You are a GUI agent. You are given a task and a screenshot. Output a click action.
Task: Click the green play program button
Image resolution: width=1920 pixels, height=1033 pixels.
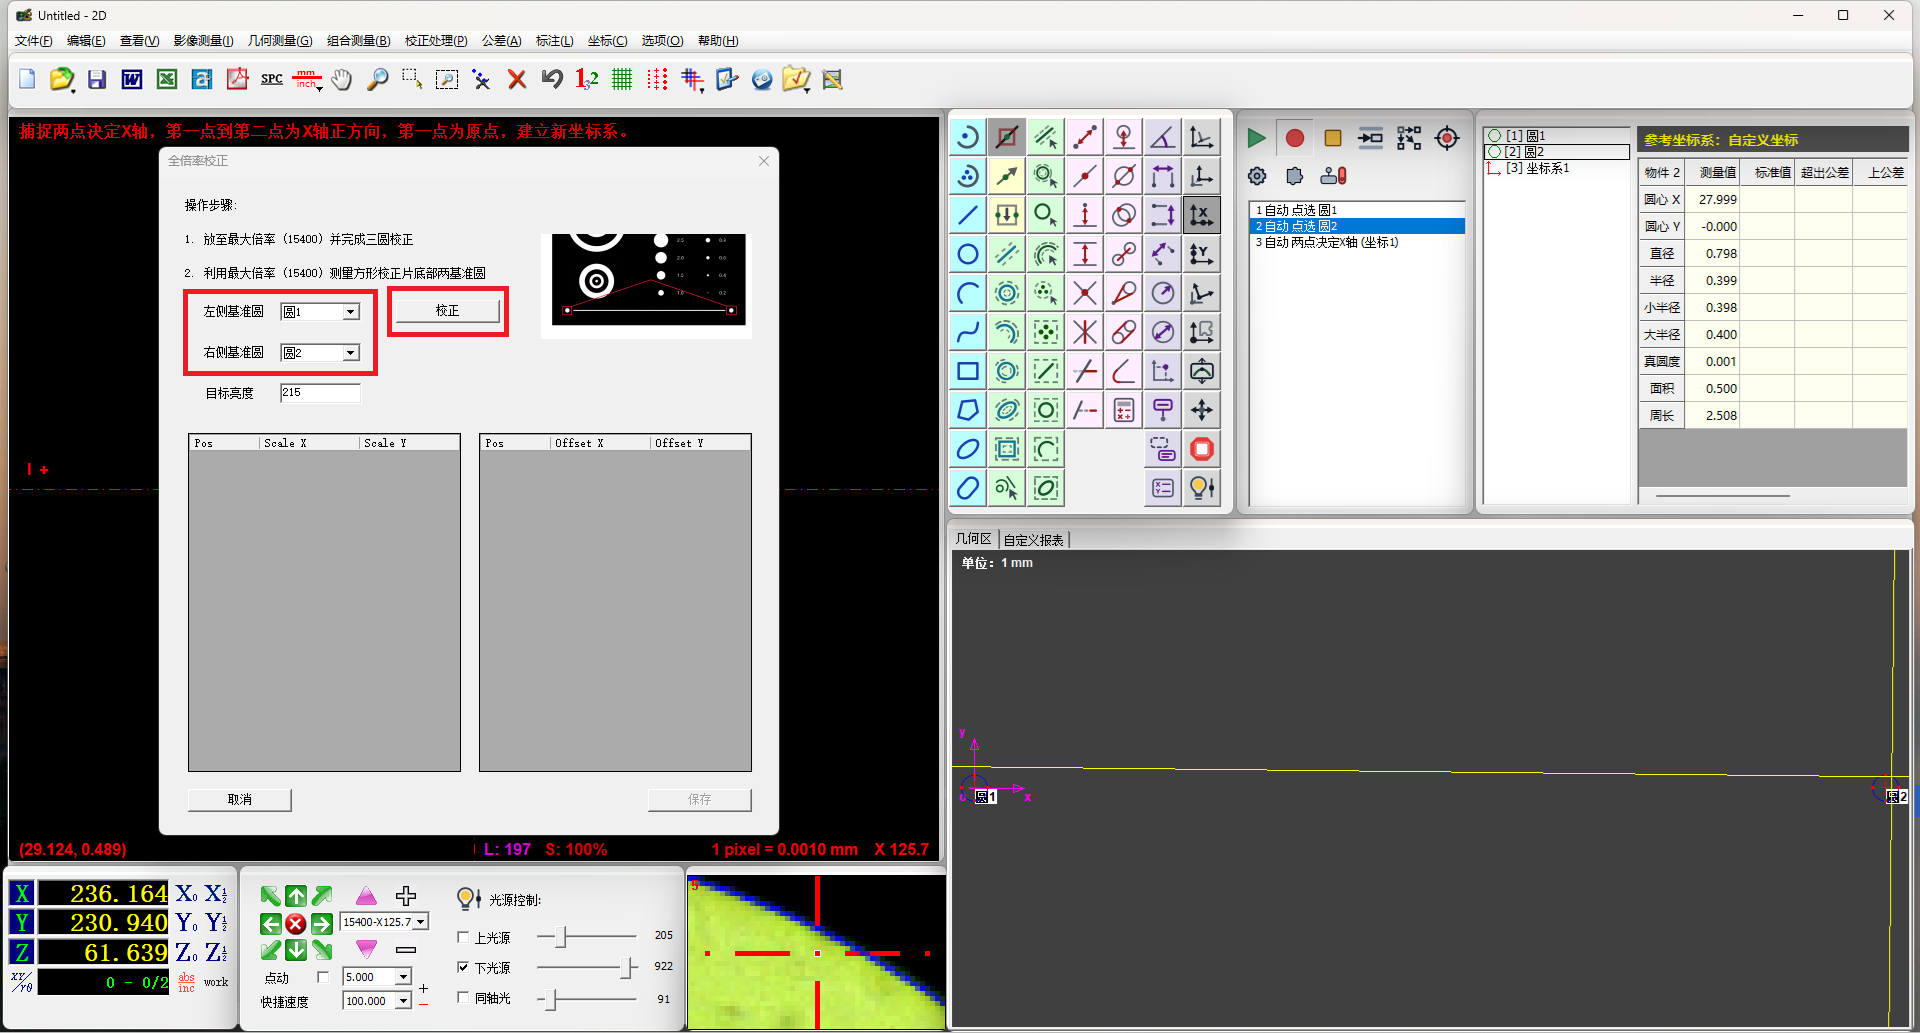1256,138
